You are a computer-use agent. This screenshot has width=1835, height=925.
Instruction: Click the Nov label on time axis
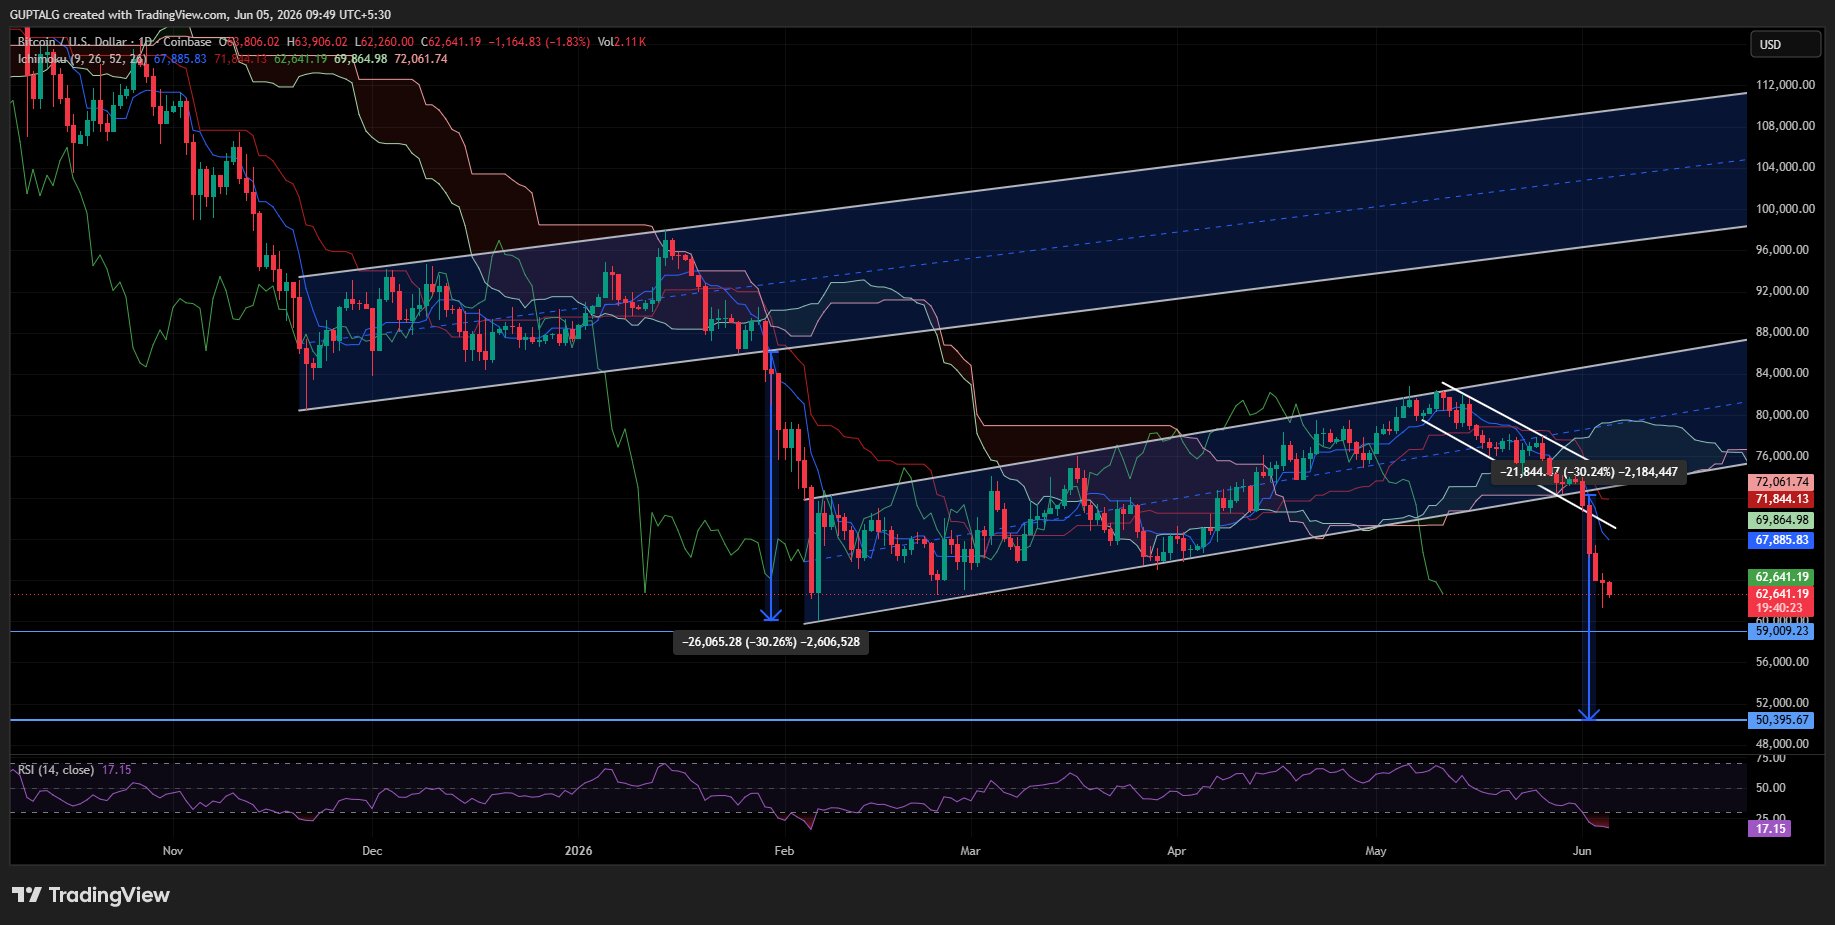tap(173, 851)
